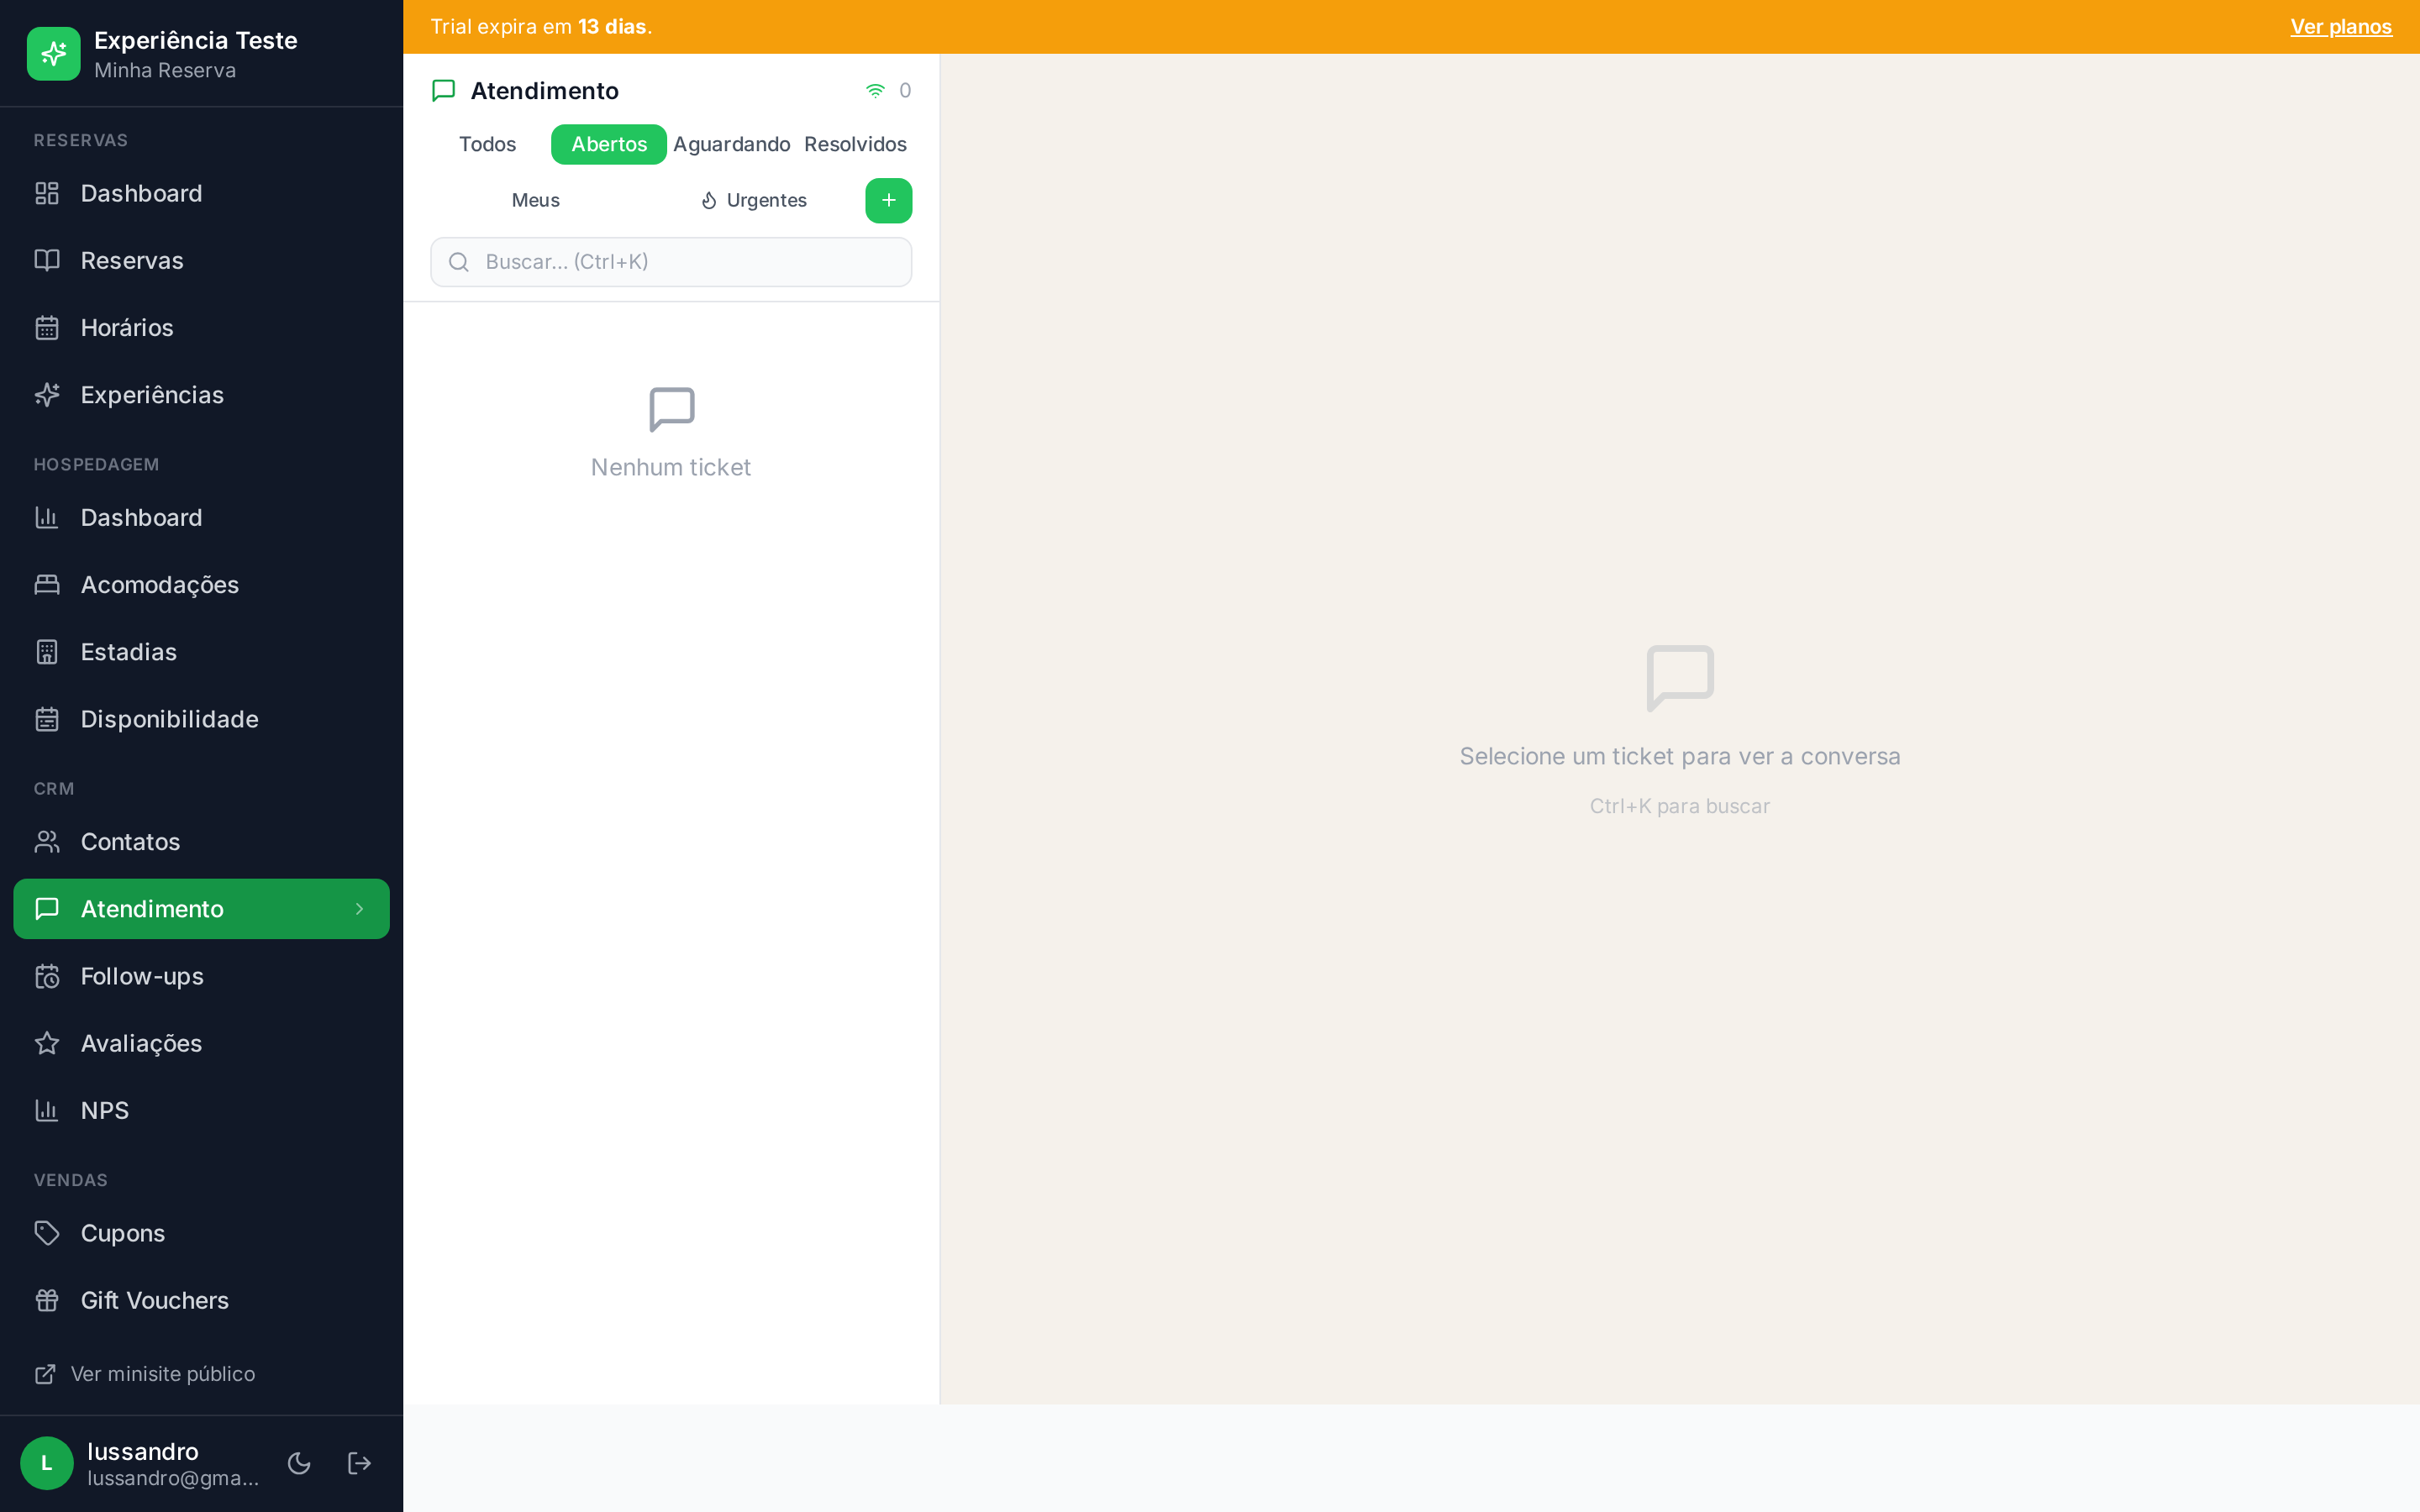
Task: Switch to the Todos tab
Action: 487,144
